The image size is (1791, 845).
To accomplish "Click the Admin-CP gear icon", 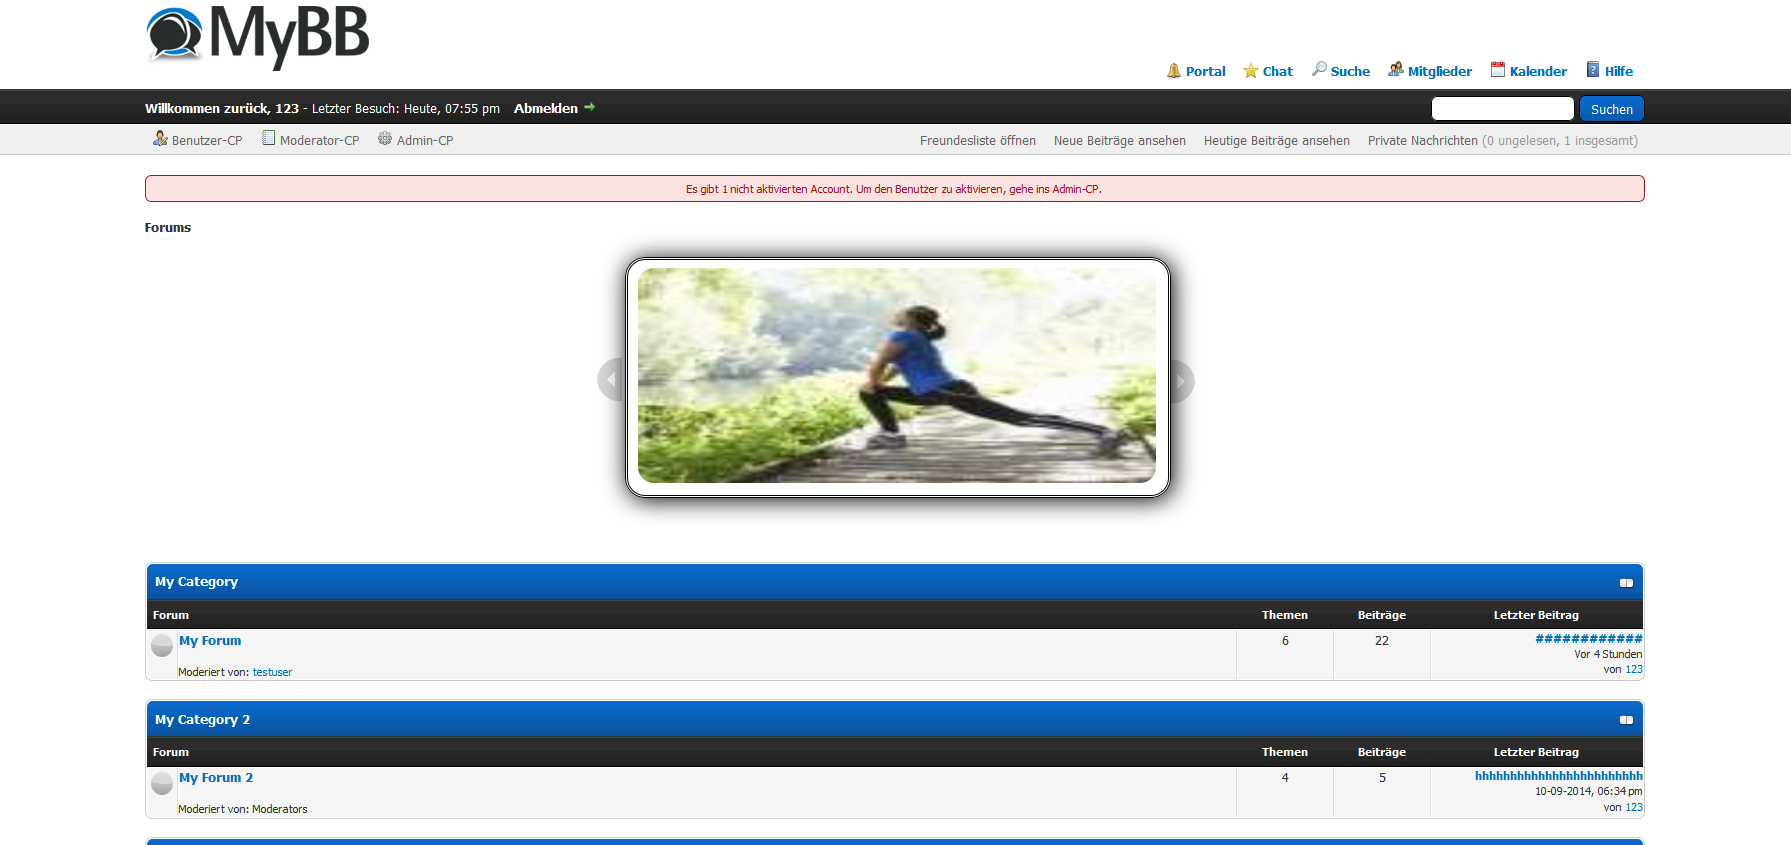I will point(385,139).
